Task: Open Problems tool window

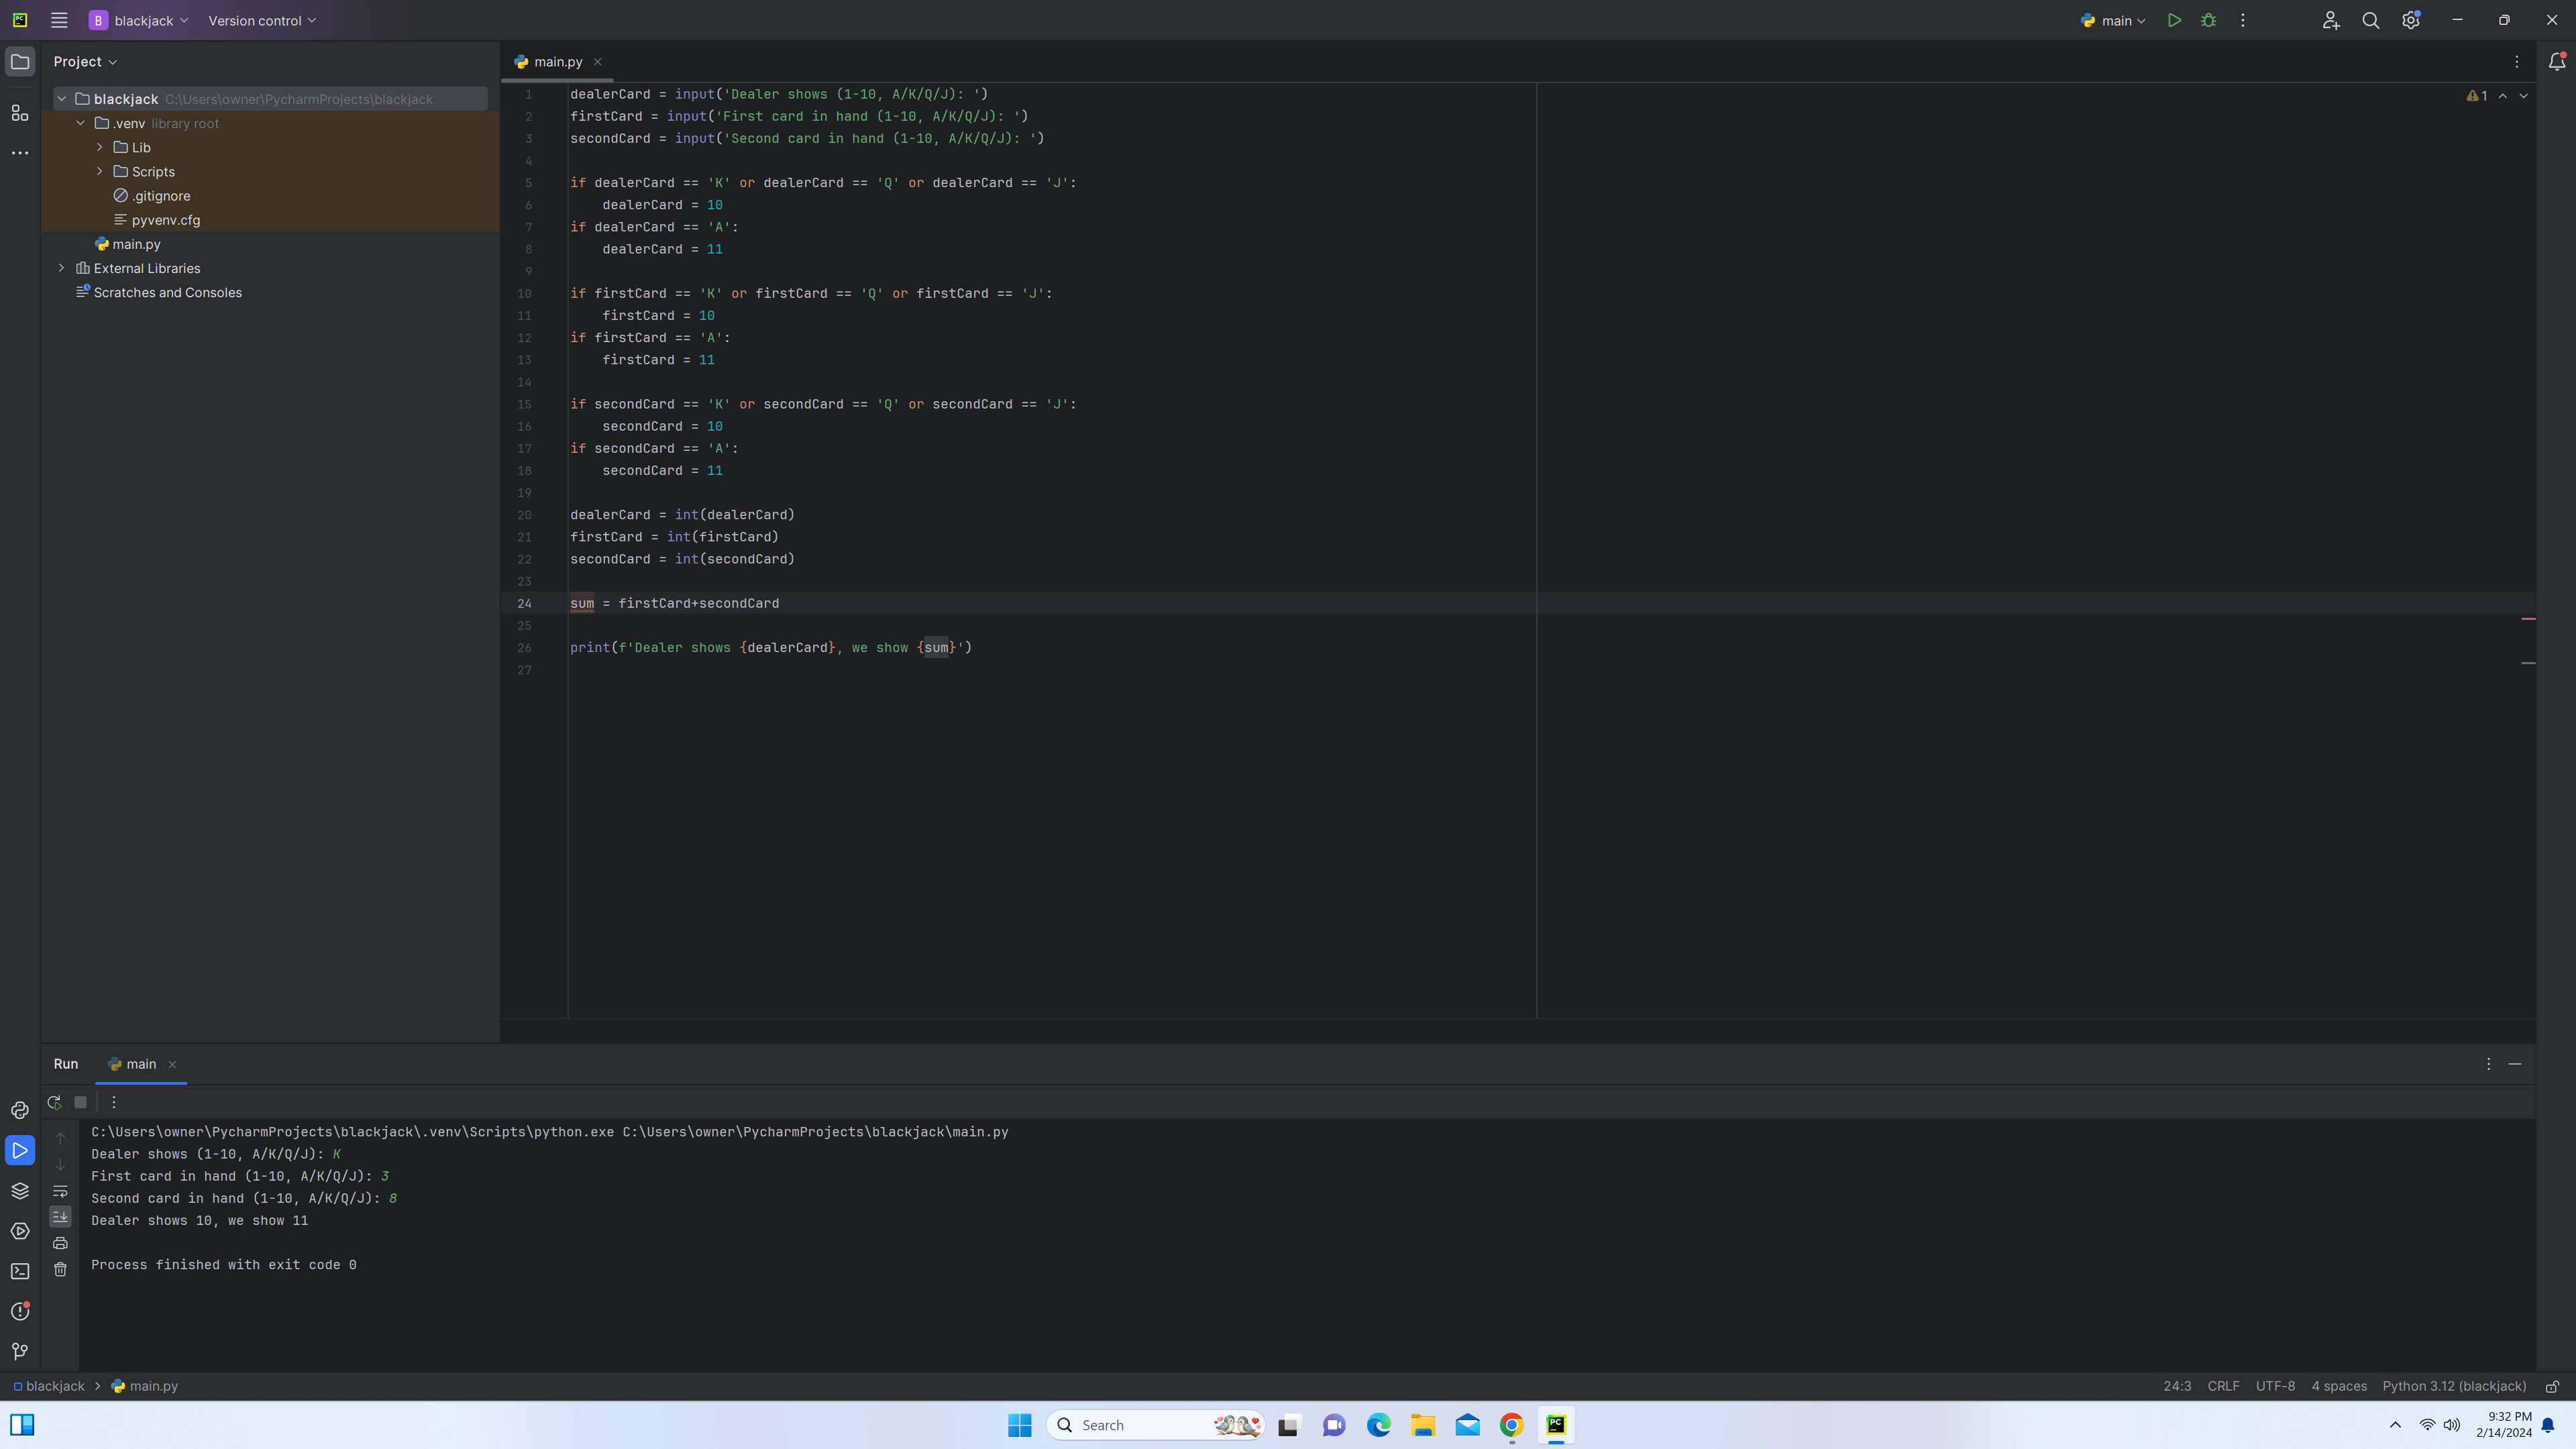Action: tap(20, 1311)
